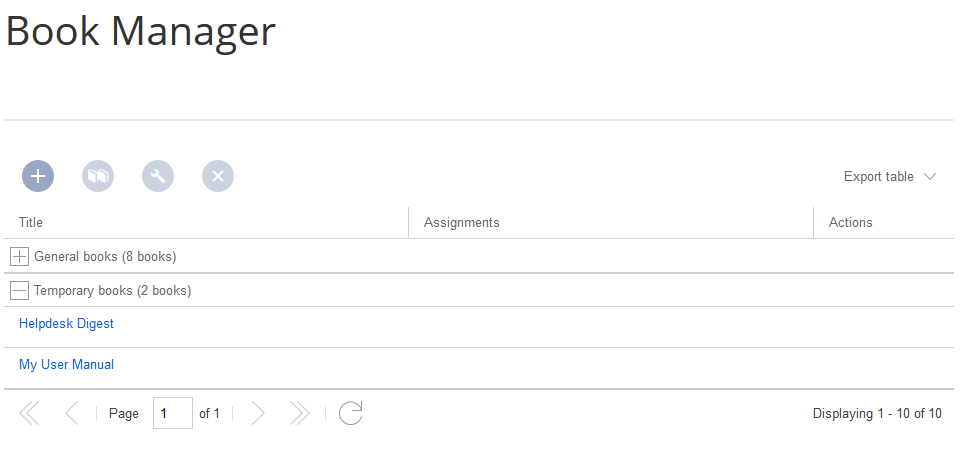Screen dimensions: 964x454
Task: Click the wrench settings icon
Action: coord(158,176)
